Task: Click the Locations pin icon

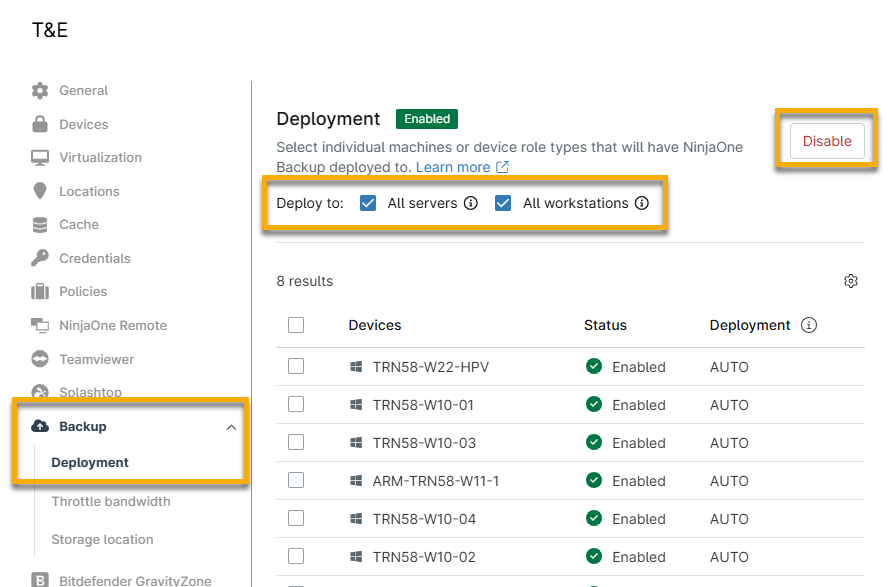Action: 40,191
